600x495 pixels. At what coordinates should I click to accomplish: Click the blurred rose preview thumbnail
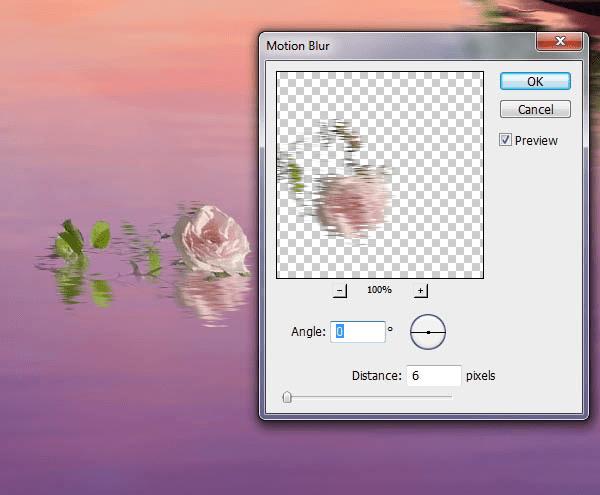[x=380, y=175]
